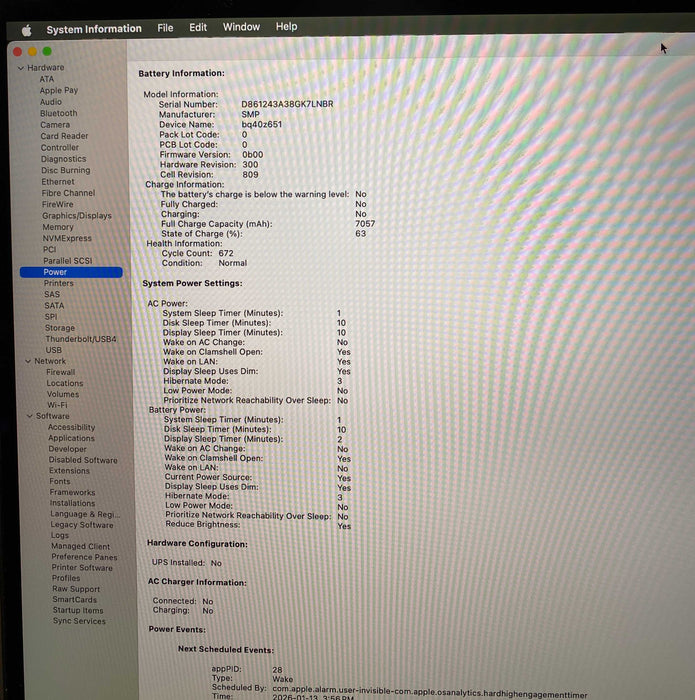Screen dimensions: 695x700
Task: Select Disabled Software in the sidebar
Action: [83, 460]
